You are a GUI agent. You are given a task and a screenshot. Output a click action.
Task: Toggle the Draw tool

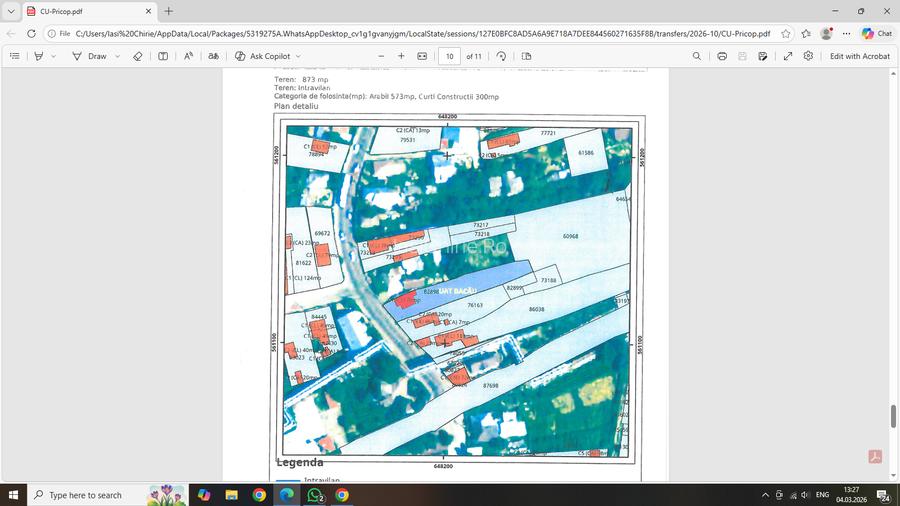[x=89, y=56]
